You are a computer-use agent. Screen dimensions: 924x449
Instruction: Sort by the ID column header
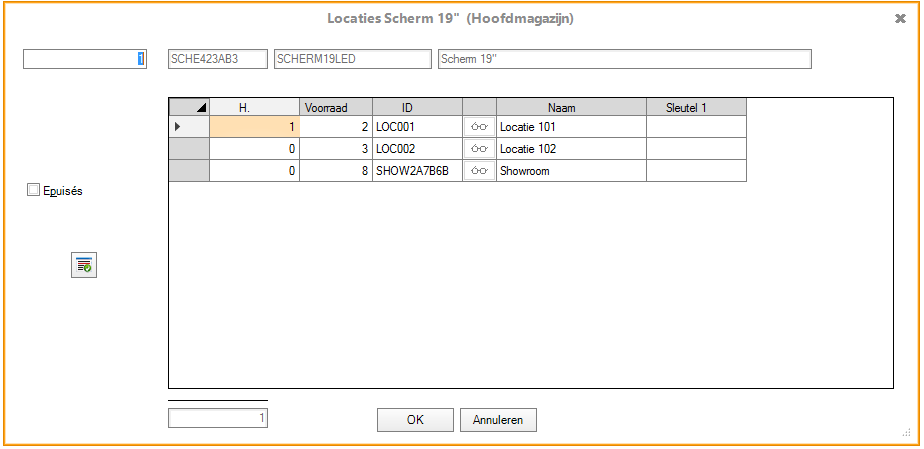tap(416, 107)
